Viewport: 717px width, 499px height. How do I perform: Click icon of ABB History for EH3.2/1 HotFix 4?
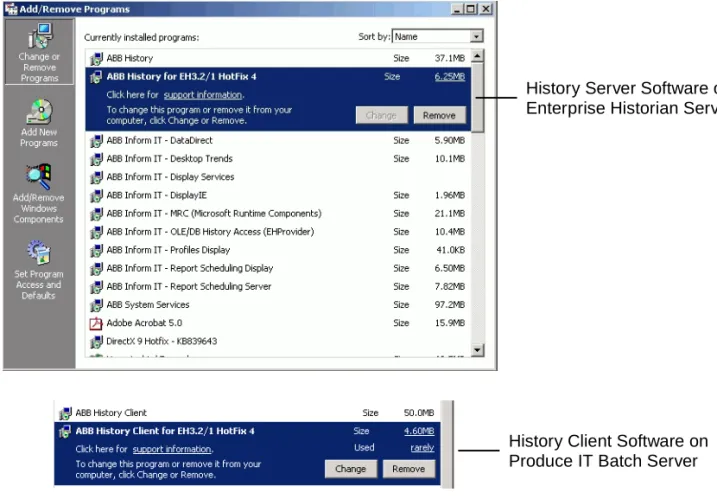pos(96,77)
